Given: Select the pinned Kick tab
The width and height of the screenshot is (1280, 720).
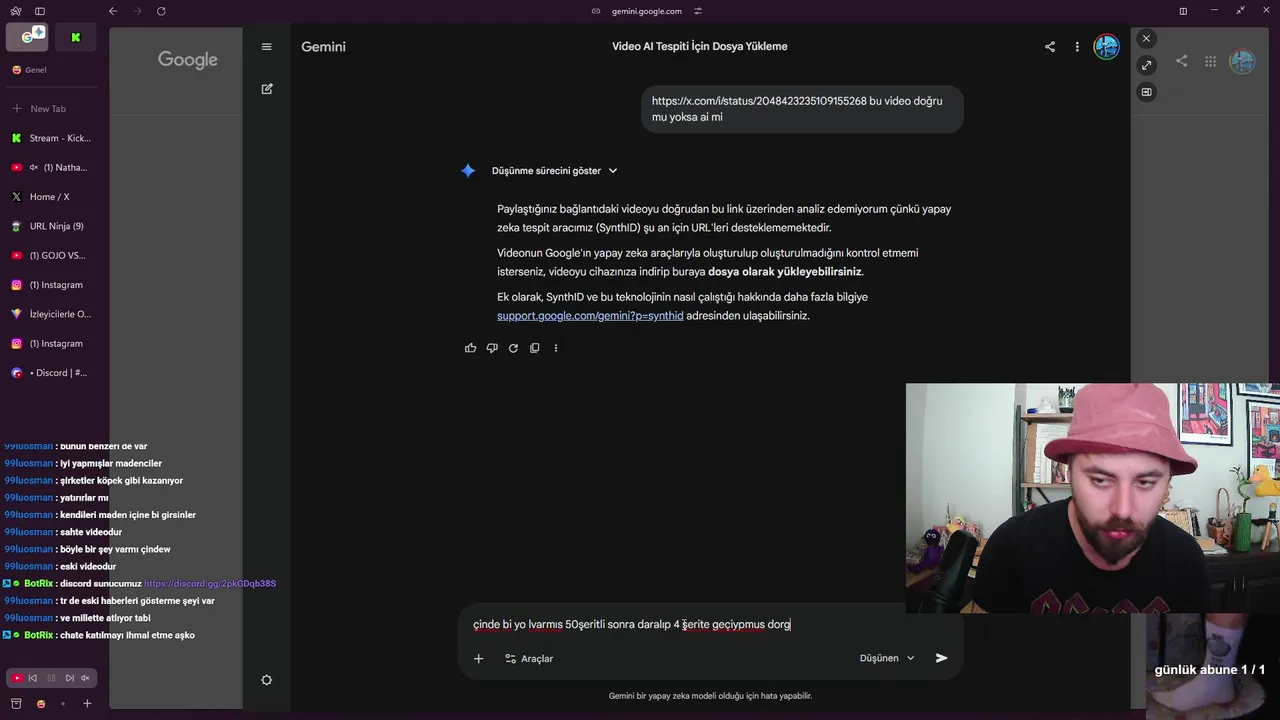Looking at the screenshot, I should click(x=75, y=37).
